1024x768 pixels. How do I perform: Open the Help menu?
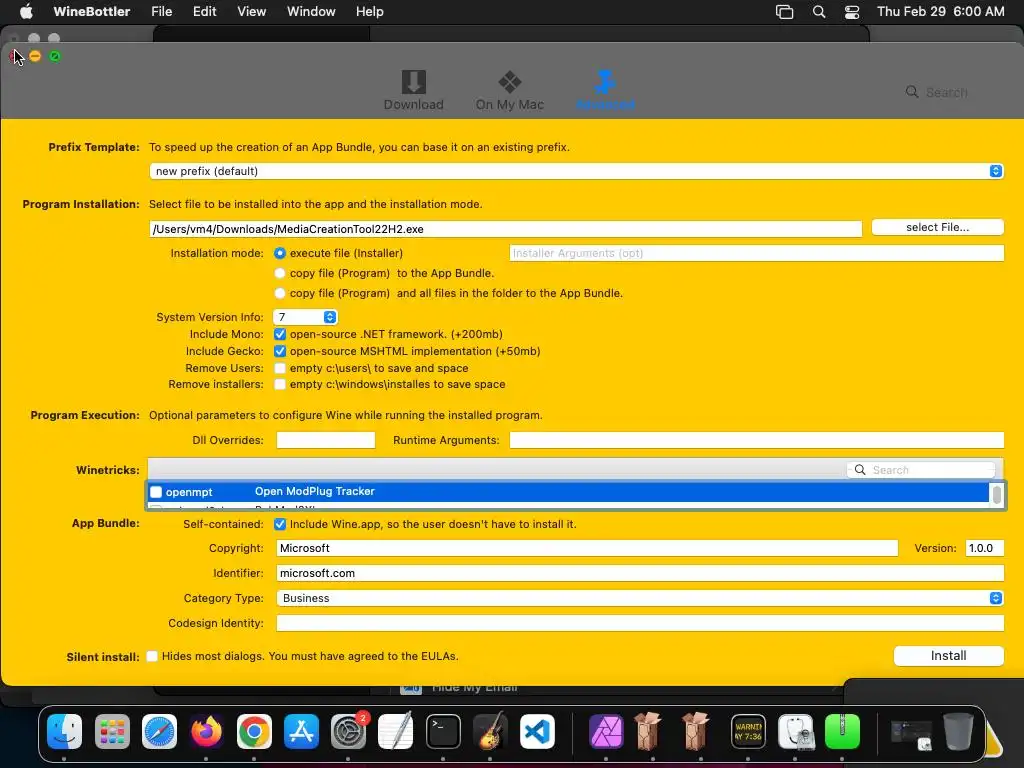tap(370, 11)
